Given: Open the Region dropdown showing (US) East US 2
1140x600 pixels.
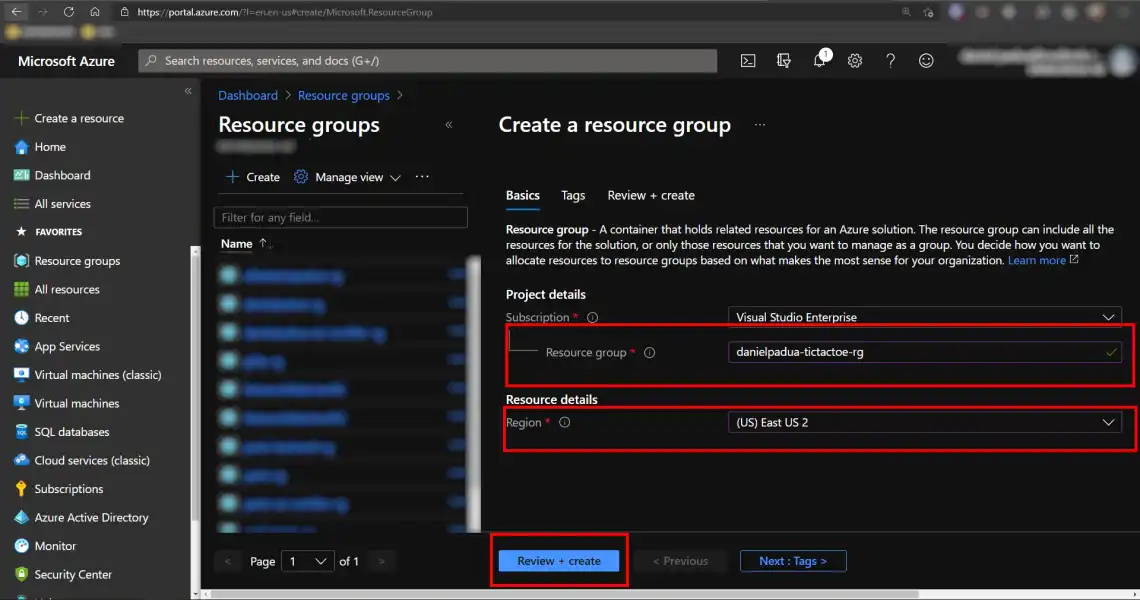Looking at the screenshot, I should point(925,422).
